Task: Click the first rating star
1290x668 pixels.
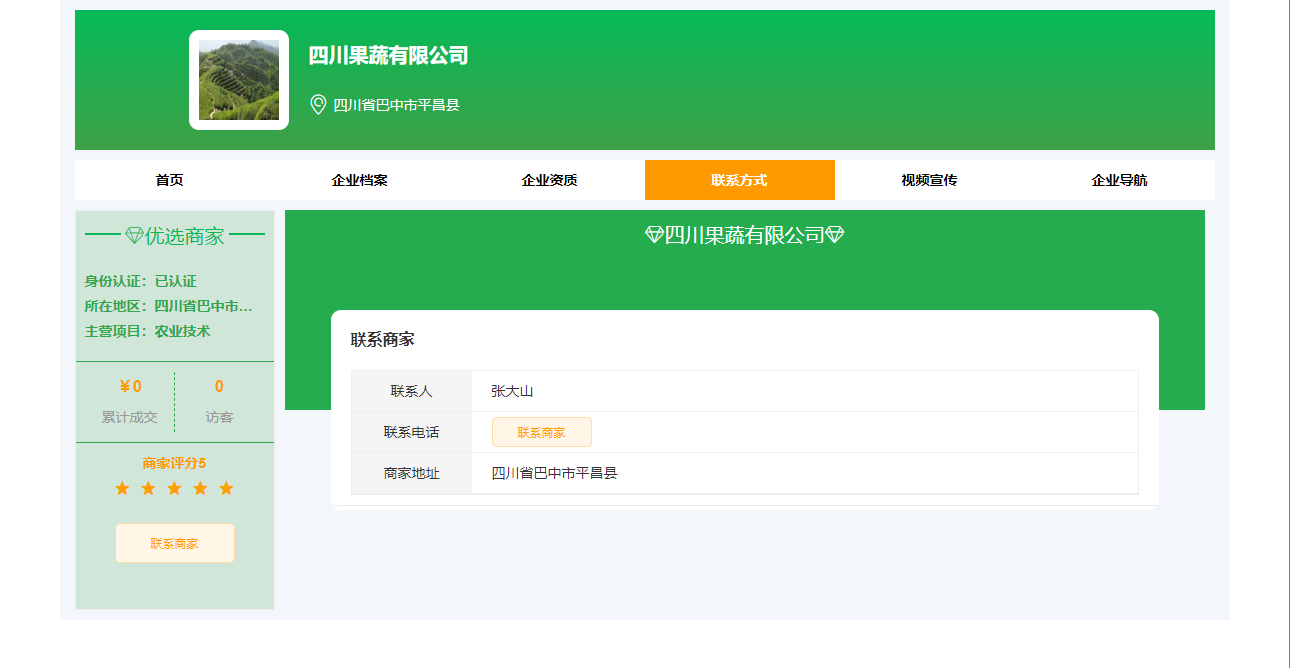Action: click(x=122, y=488)
